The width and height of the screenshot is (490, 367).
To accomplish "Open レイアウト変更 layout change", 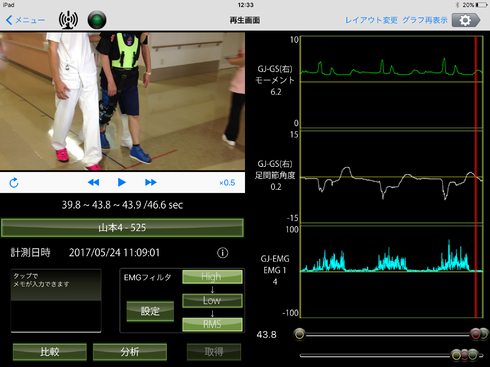I will (371, 20).
